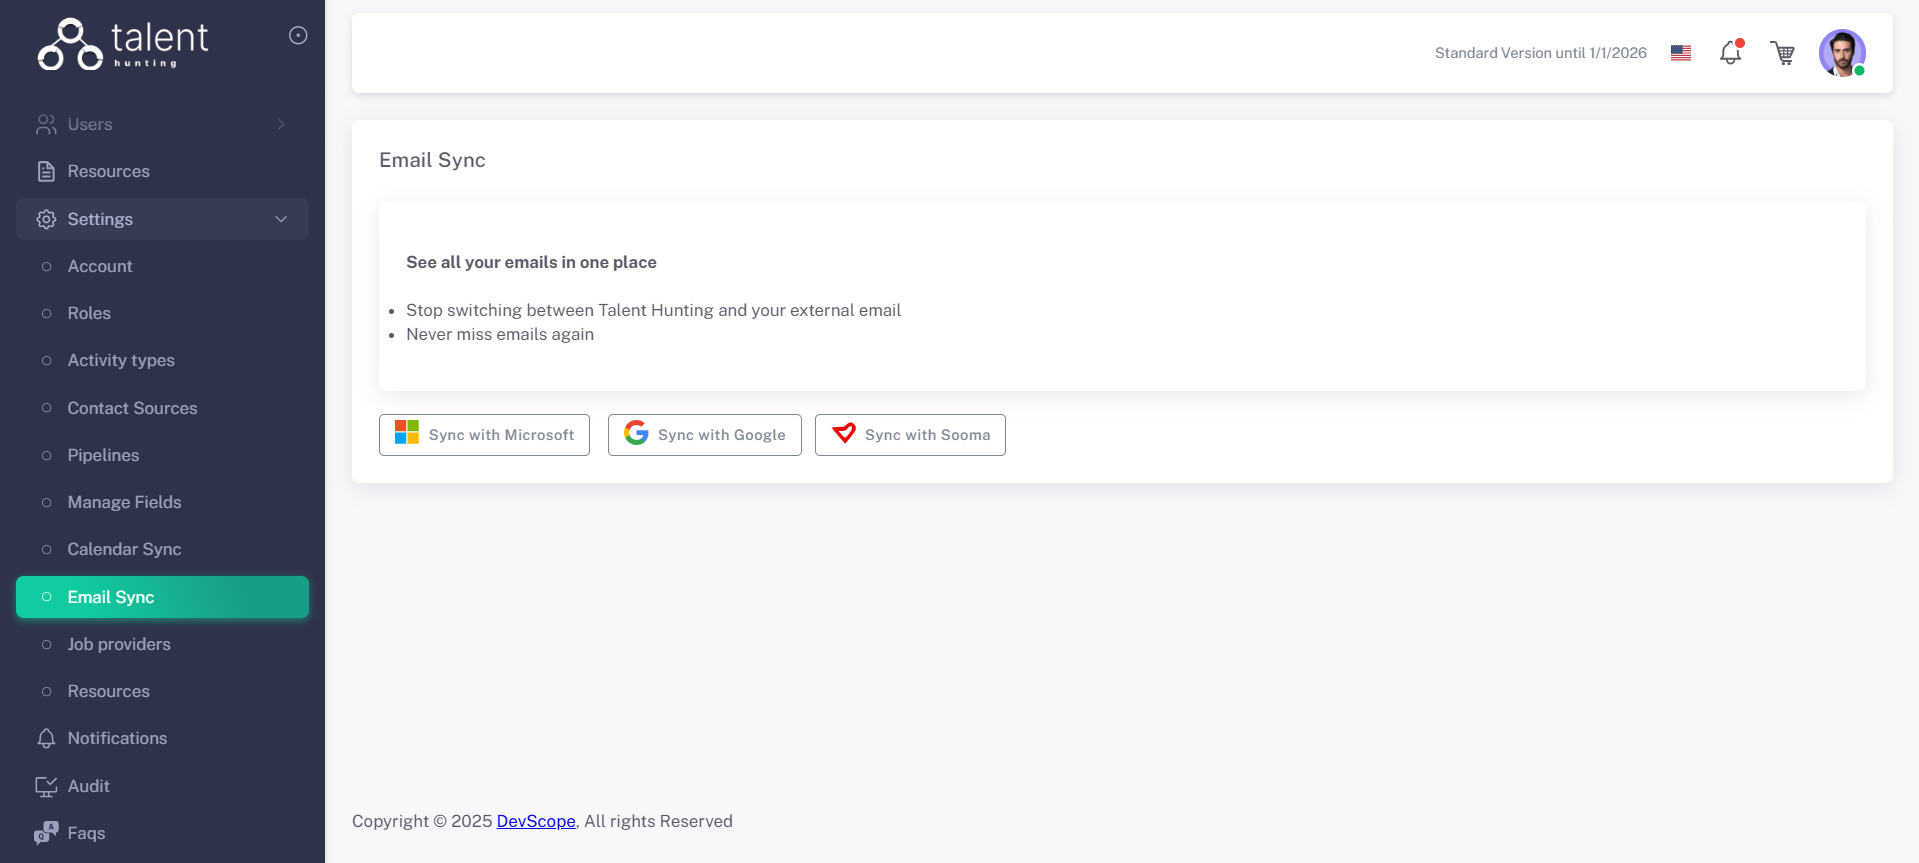The image size is (1919, 863).
Task: Open the user profile avatar
Action: click(x=1841, y=53)
